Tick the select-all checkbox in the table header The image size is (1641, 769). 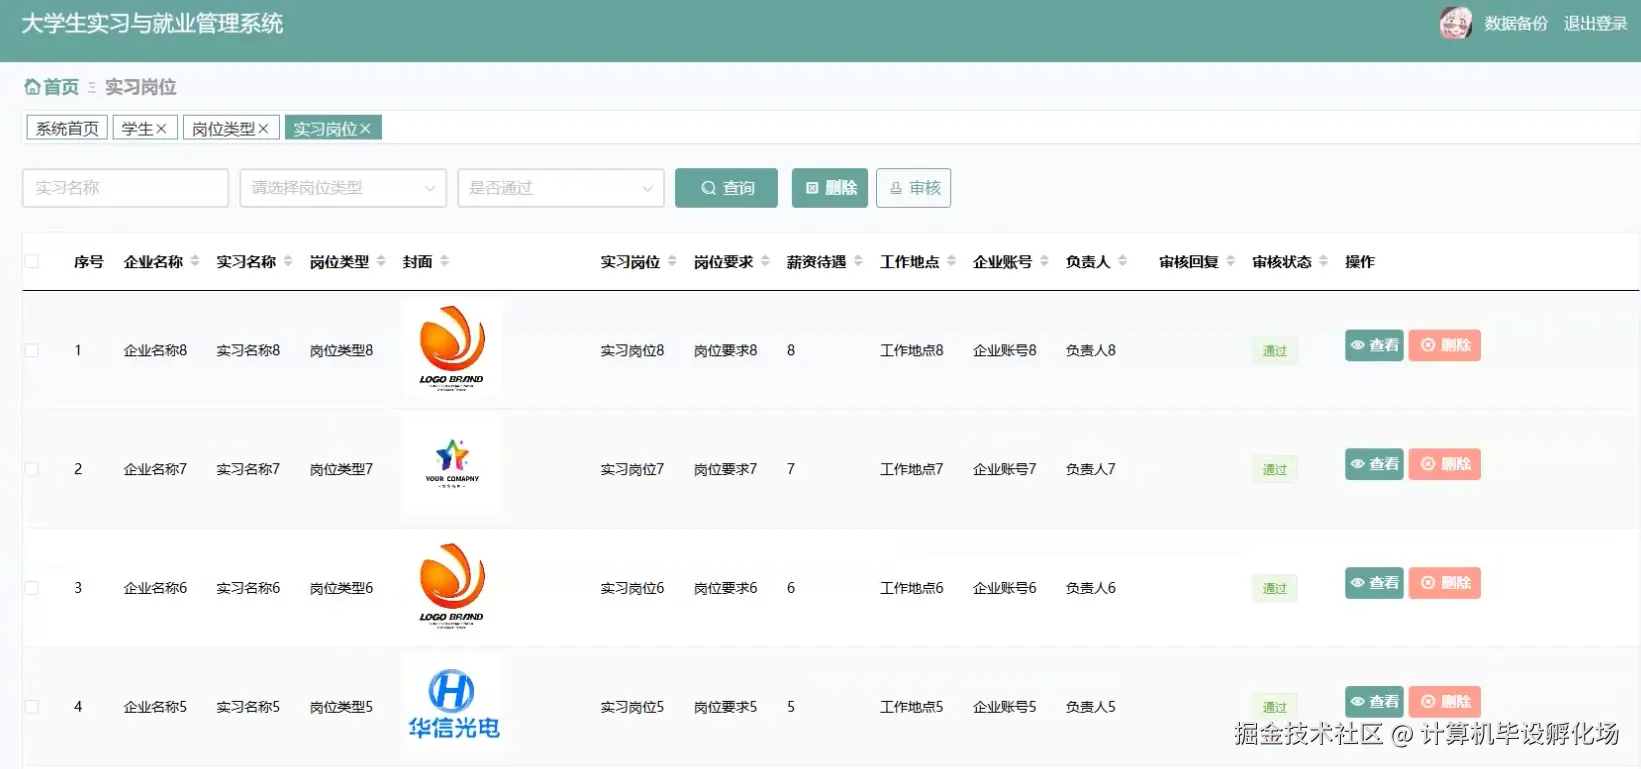[32, 261]
